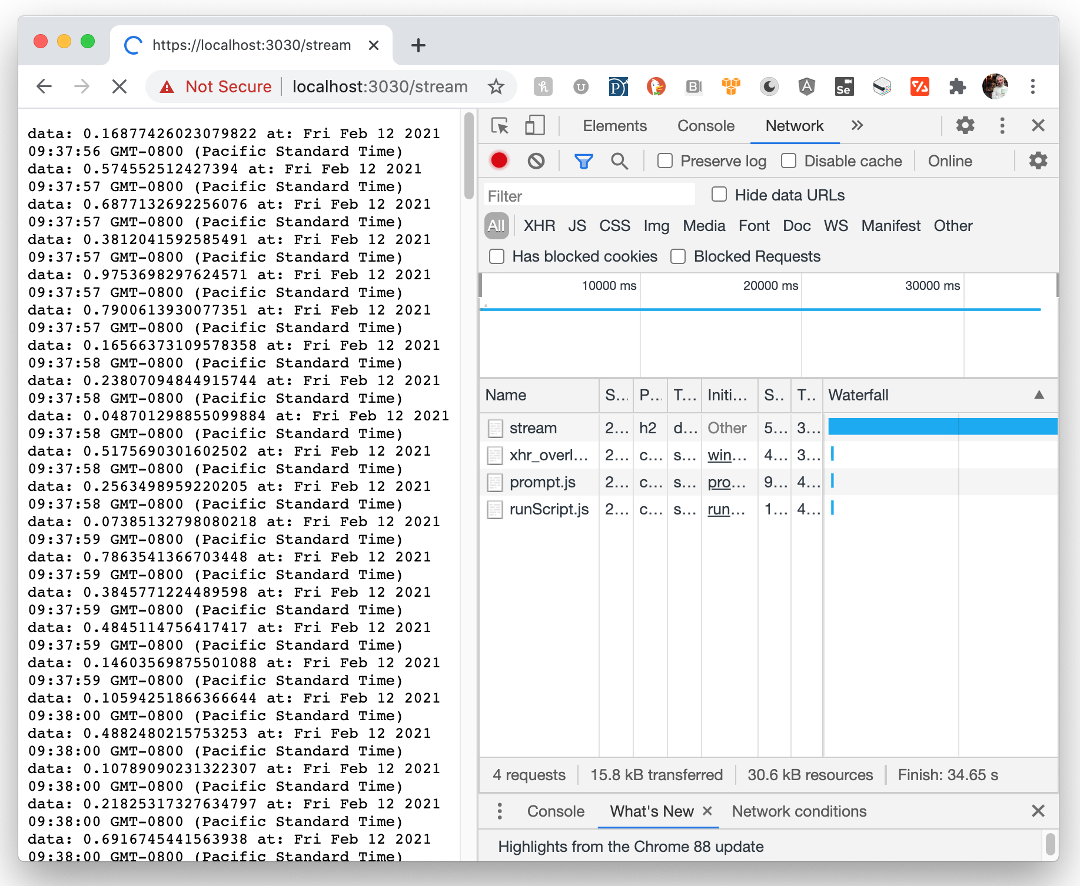Viewport: 1080px width, 886px height.
Task: Open the Online throttling dropdown
Action: point(950,161)
